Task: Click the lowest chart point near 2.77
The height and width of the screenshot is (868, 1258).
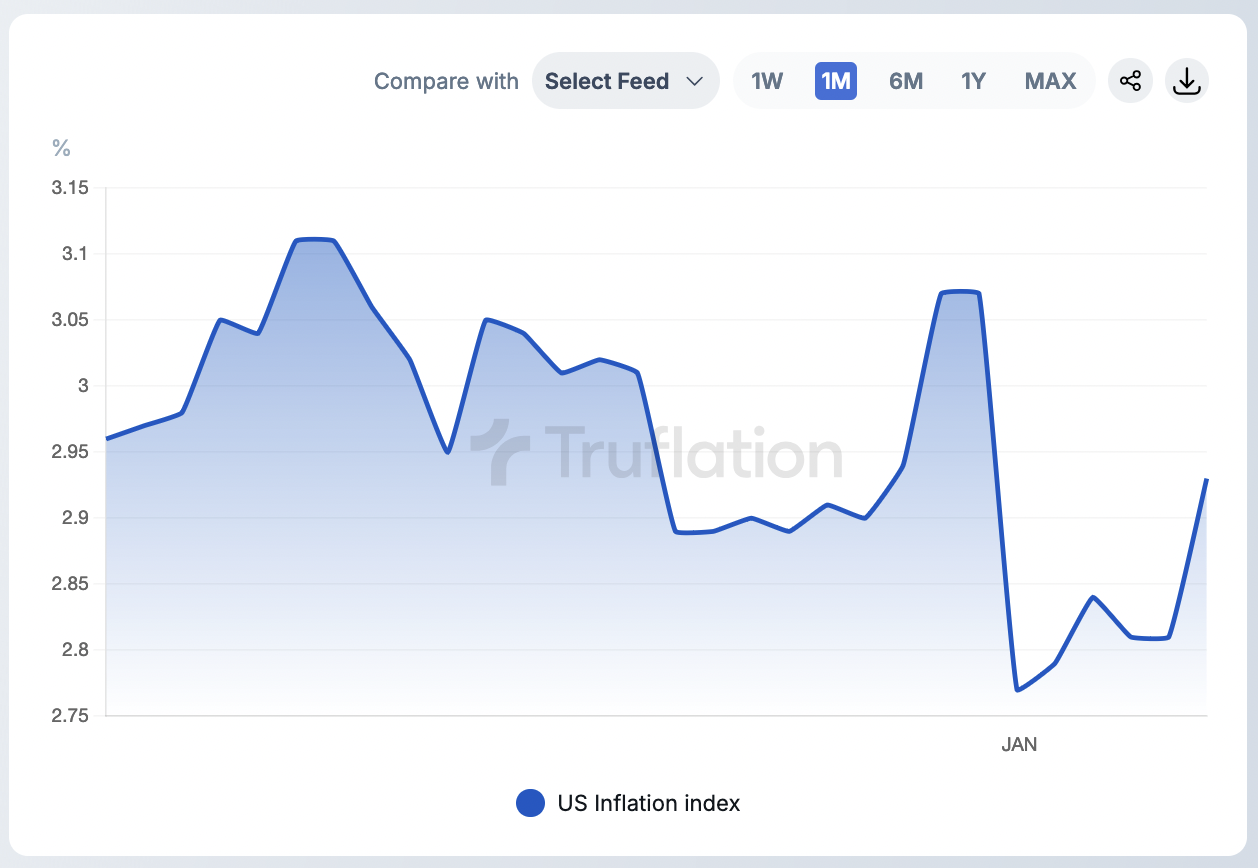Action: click(x=1017, y=690)
